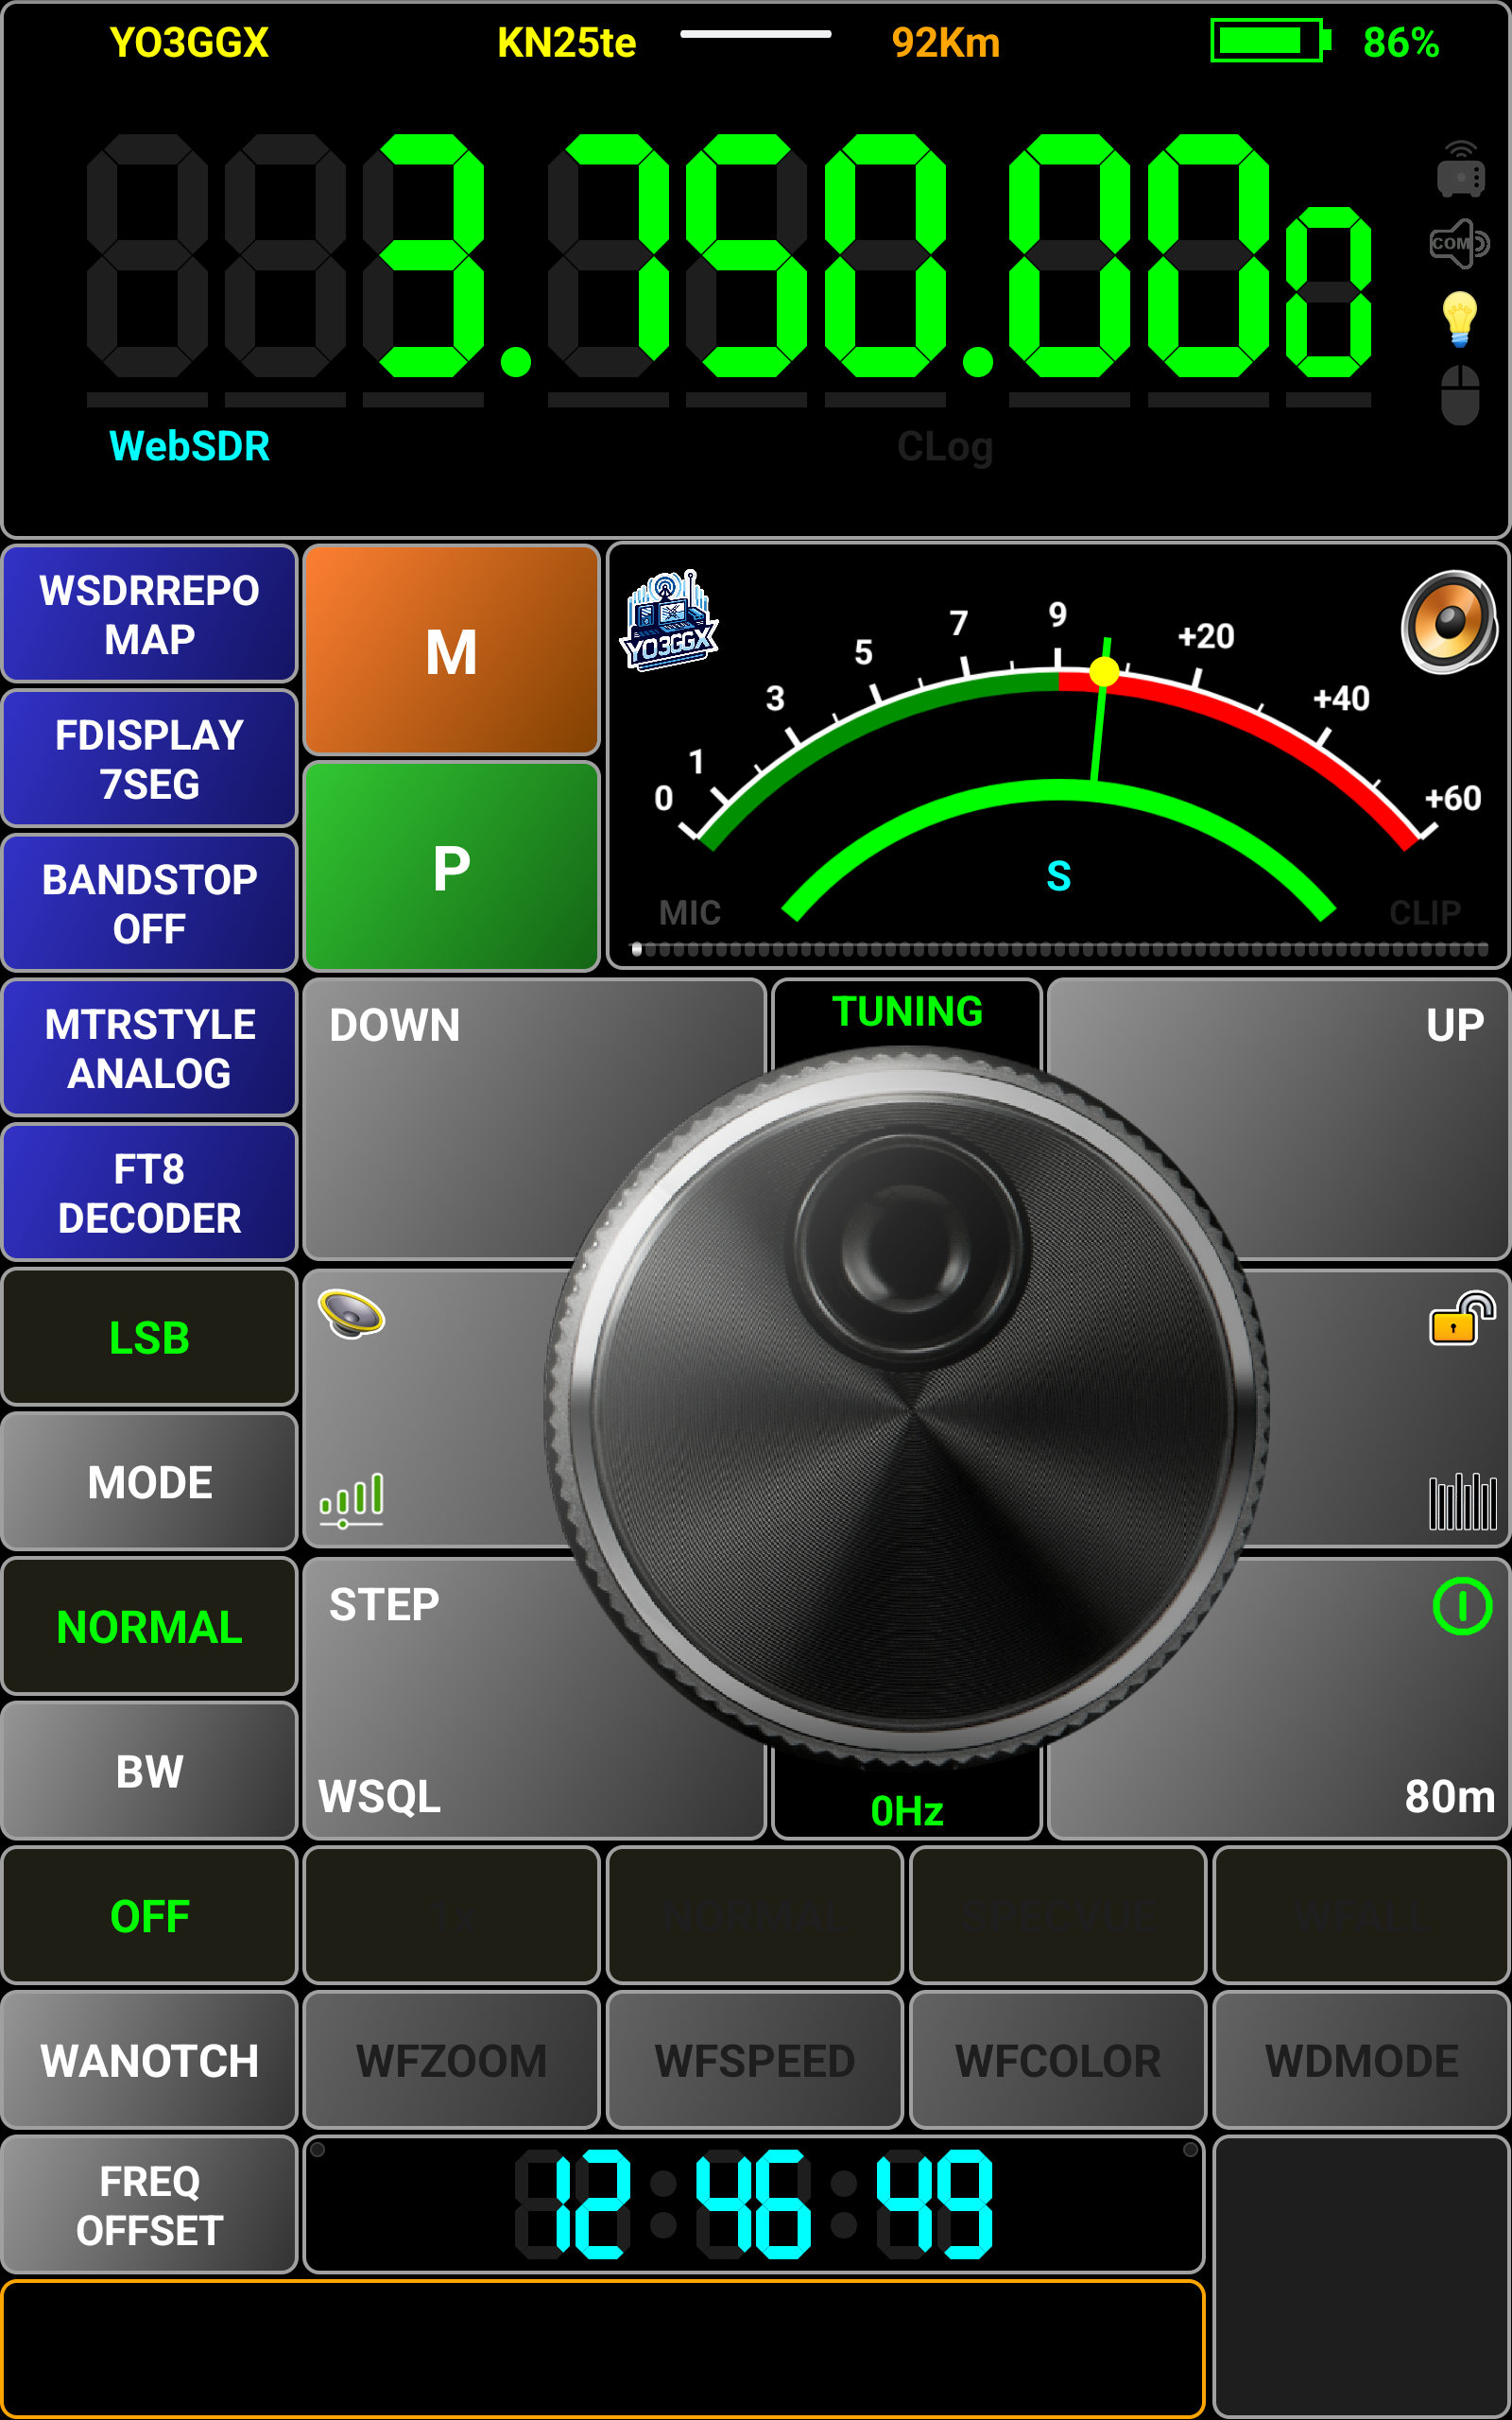Click the orange padlock icon
1512x2420 pixels.
[1461, 1319]
